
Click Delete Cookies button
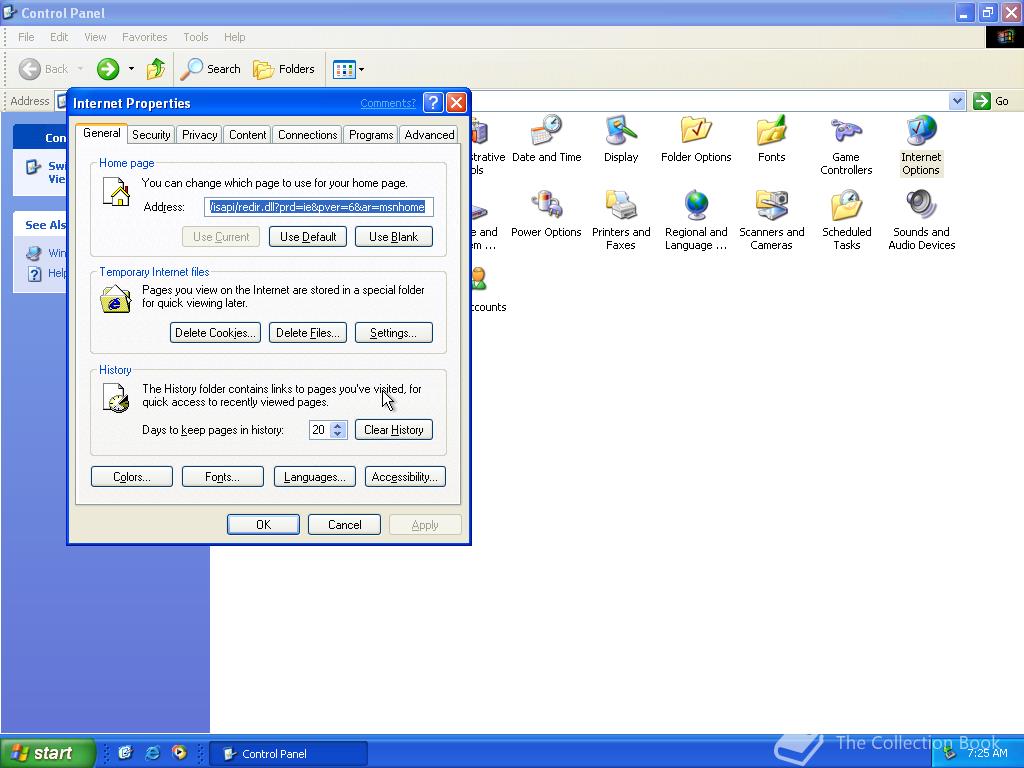click(215, 332)
